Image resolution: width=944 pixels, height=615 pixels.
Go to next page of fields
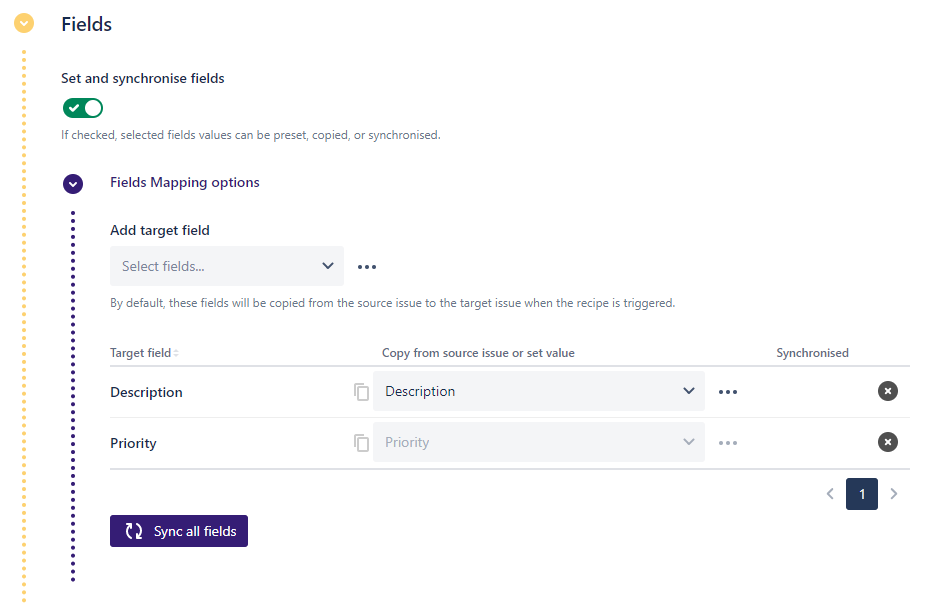pos(894,494)
